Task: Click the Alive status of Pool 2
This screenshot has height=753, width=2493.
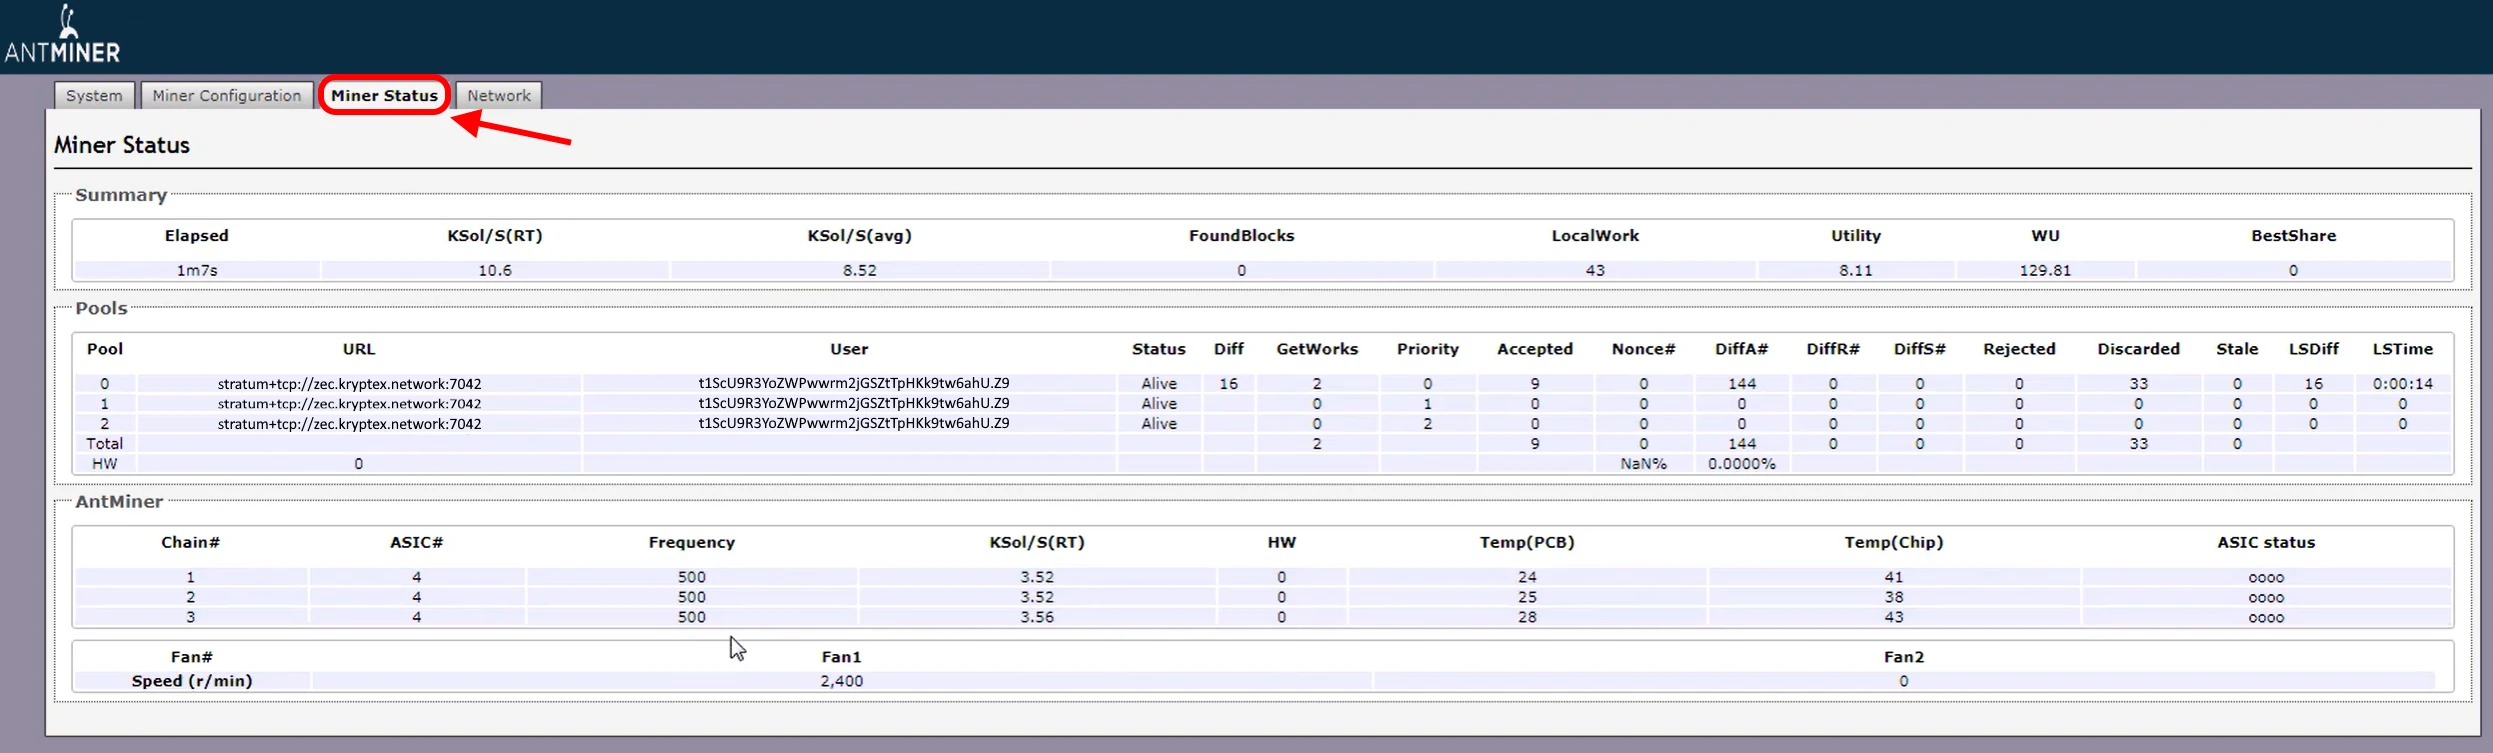Action: pyautogui.click(x=1159, y=424)
